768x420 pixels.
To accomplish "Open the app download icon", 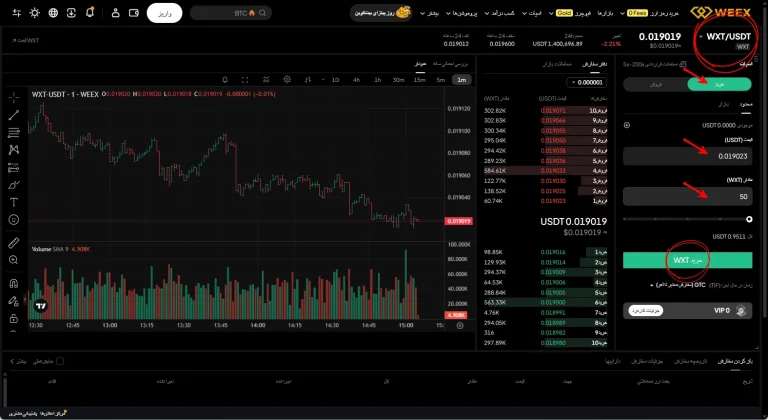I will coord(71,13).
